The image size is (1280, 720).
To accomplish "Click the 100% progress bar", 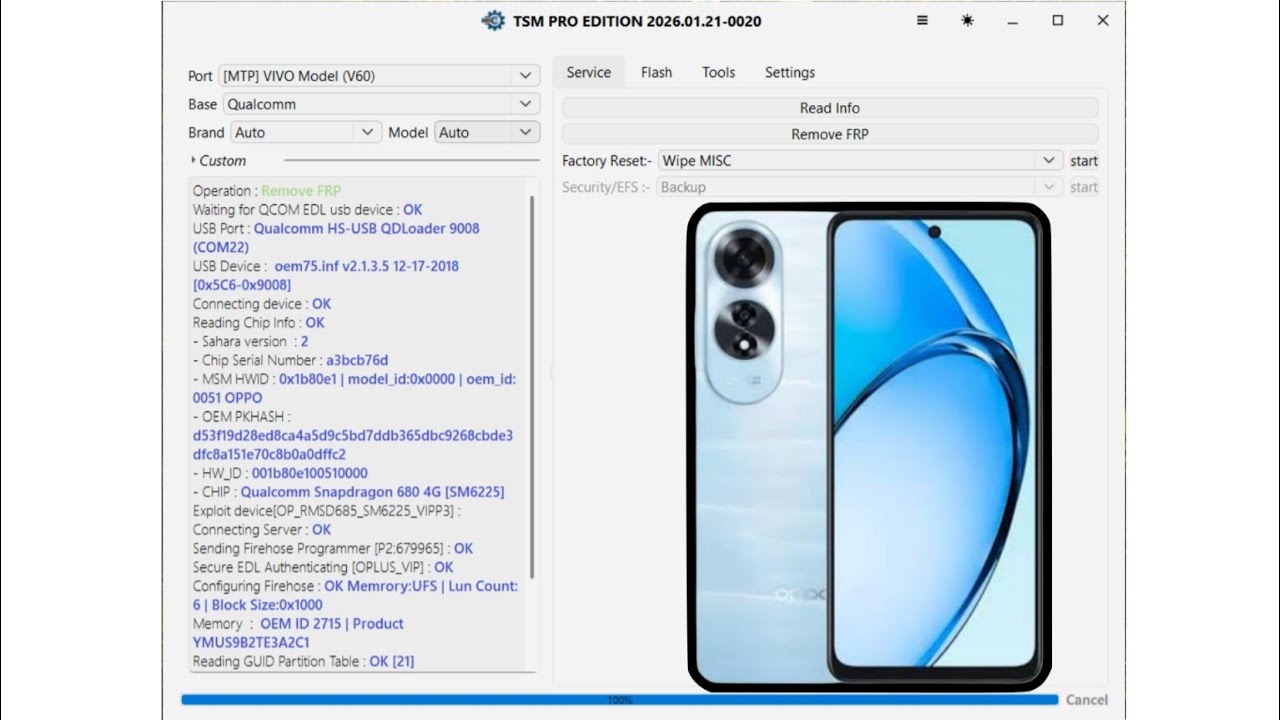I will point(619,700).
